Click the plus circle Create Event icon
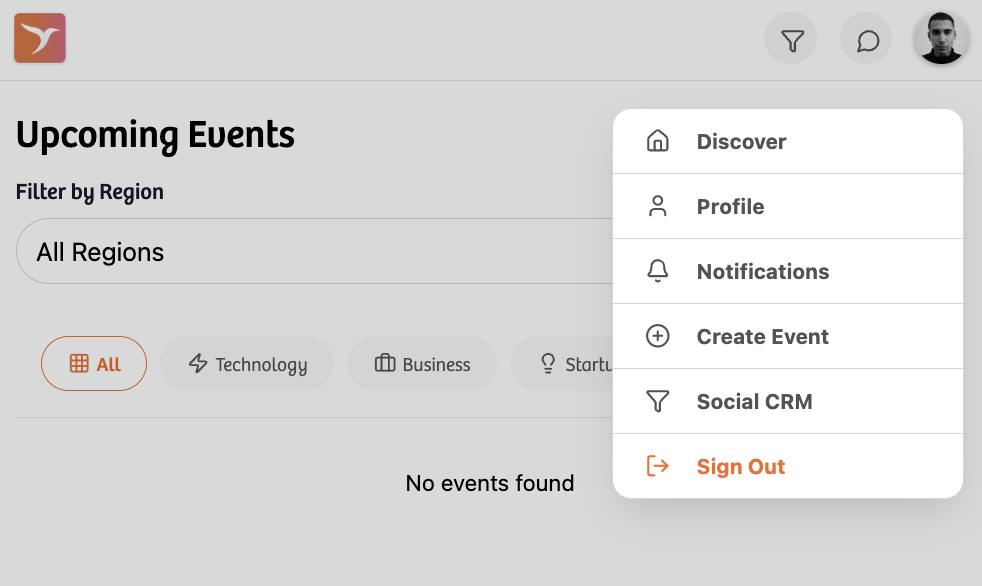The image size is (982, 586). [x=657, y=336]
